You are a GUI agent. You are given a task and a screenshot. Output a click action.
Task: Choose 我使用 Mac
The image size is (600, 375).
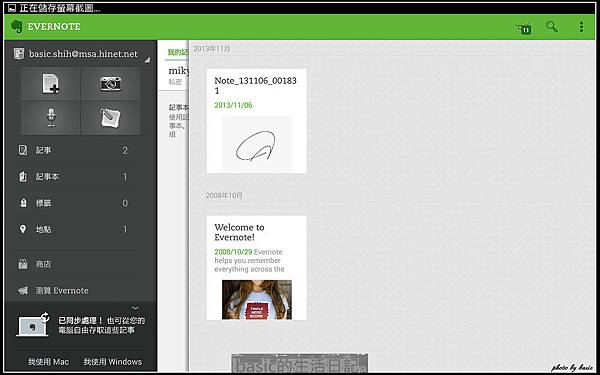[48, 362]
